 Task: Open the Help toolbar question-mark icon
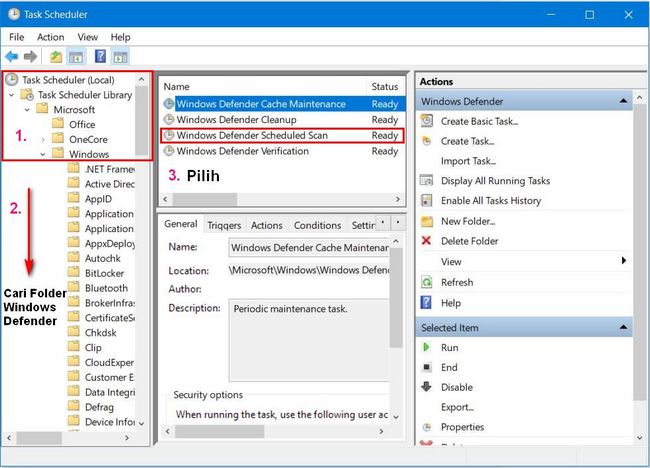(100, 56)
